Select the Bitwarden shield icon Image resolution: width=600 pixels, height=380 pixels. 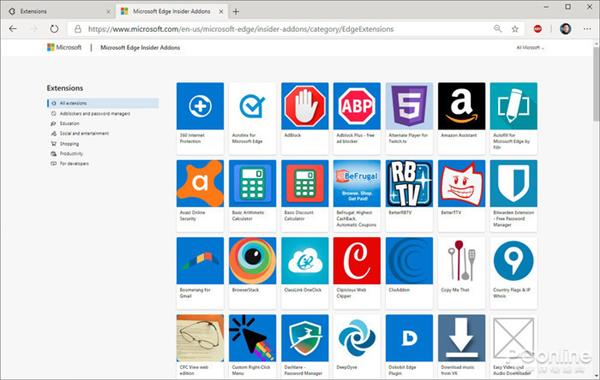click(514, 184)
